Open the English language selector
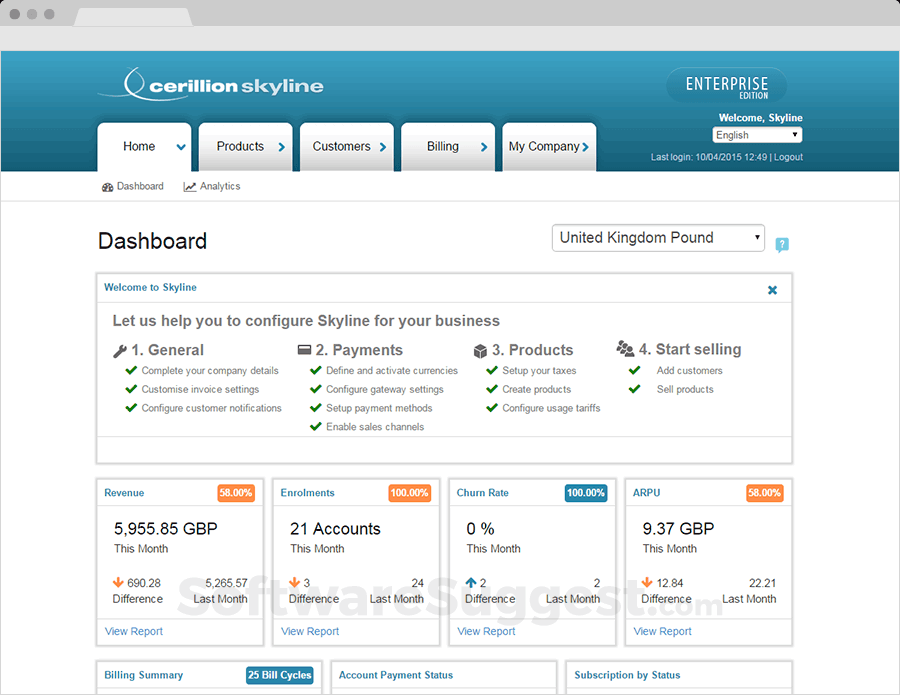This screenshot has width=900, height=695. tap(757, 134)
